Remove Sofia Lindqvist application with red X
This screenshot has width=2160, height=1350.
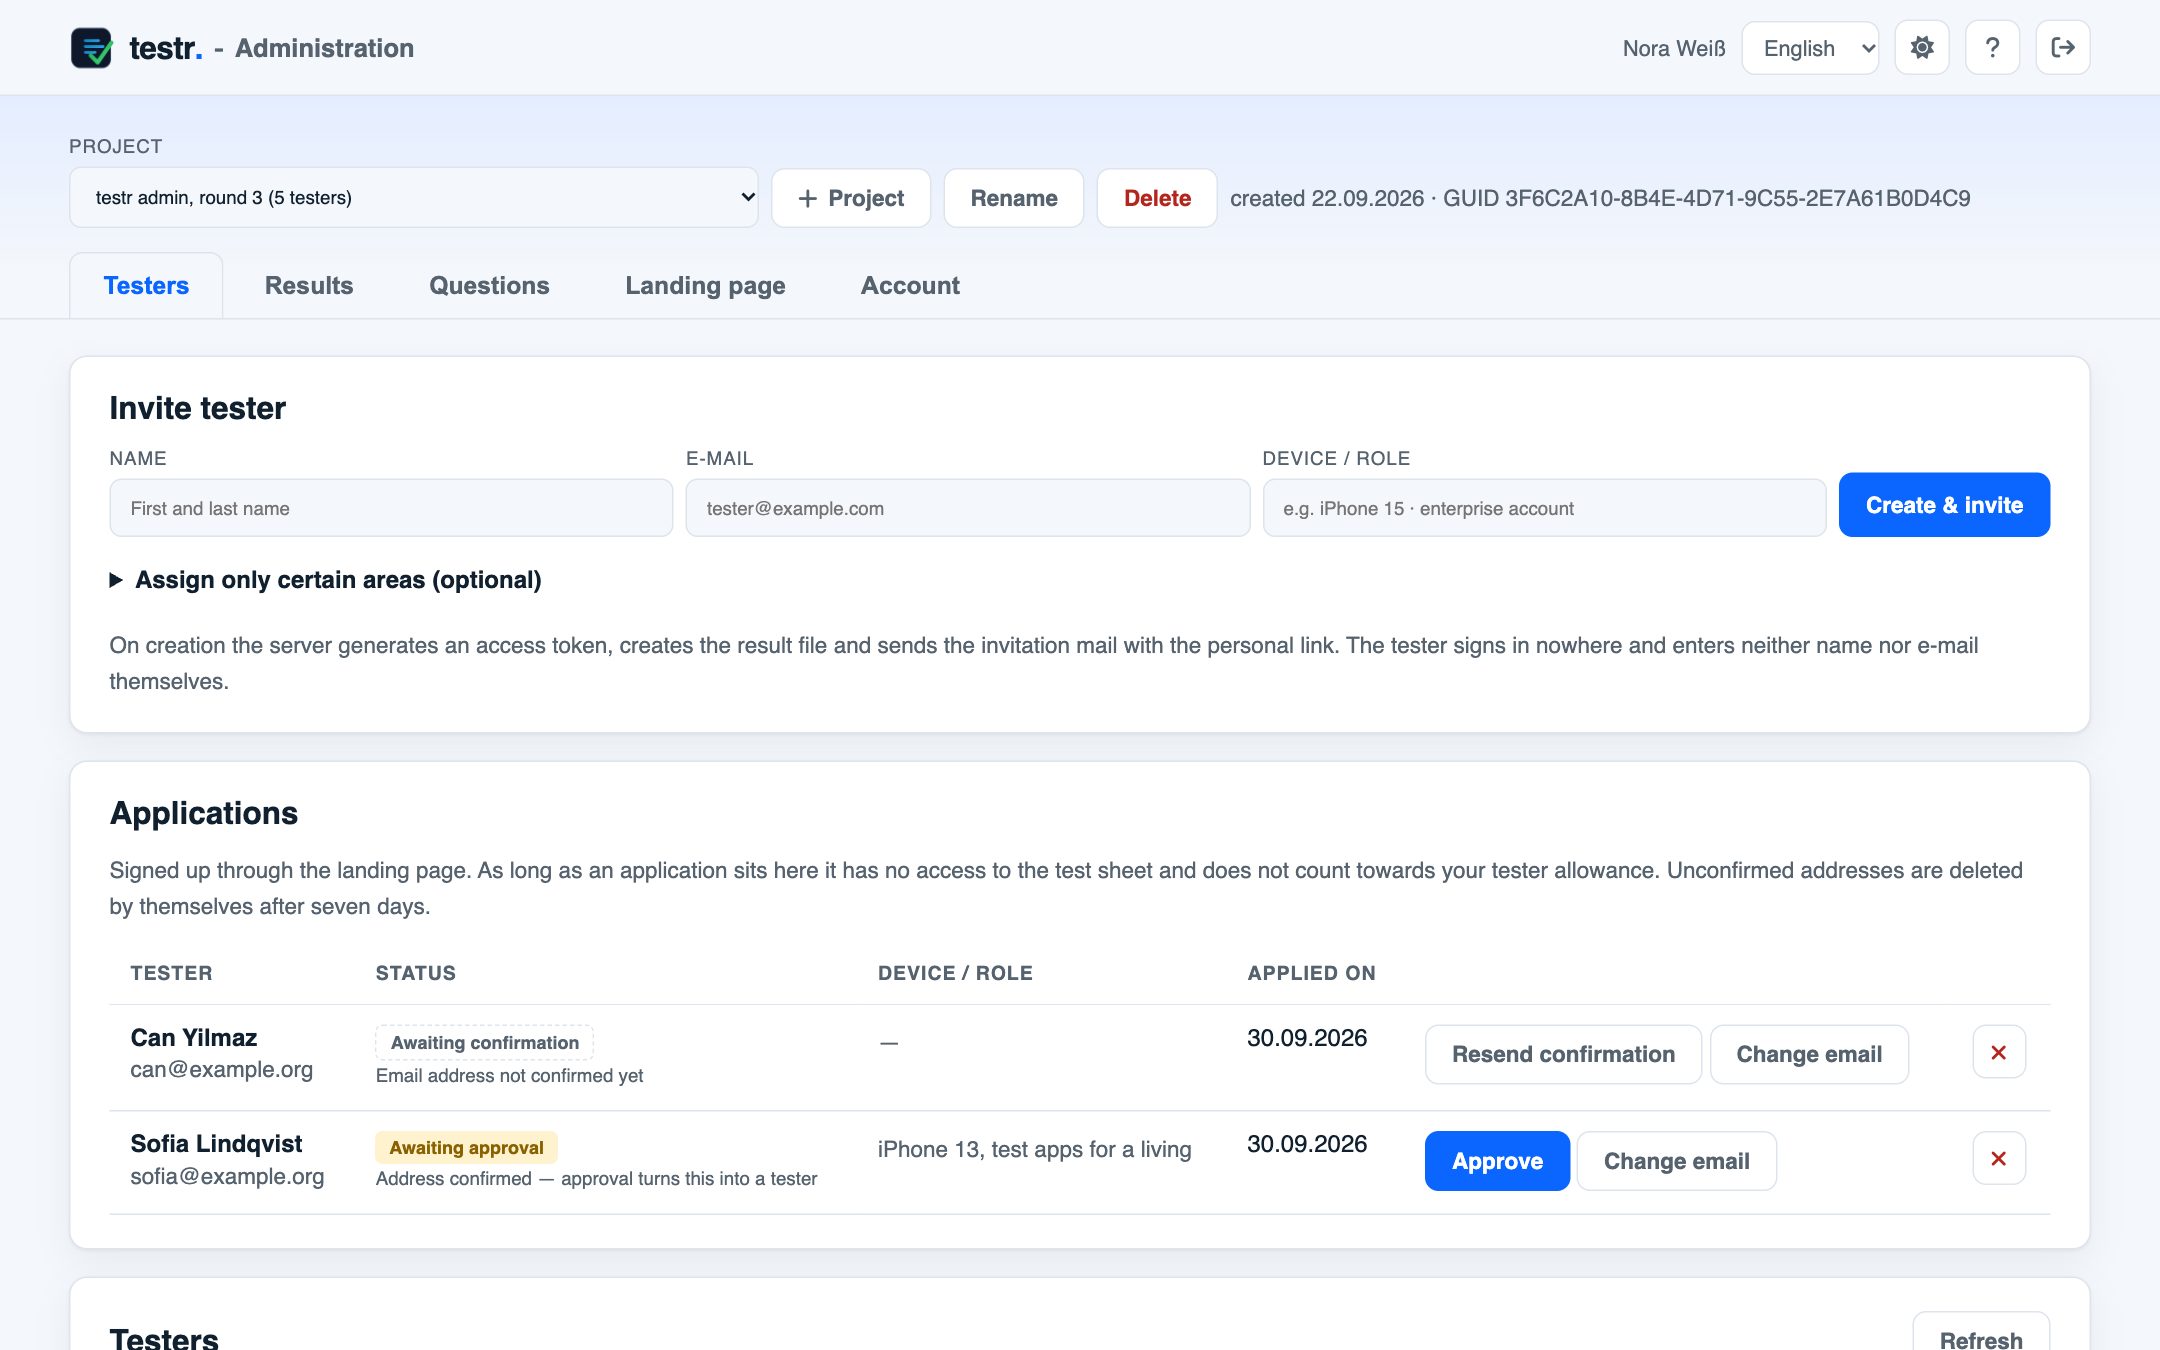point(1999,1158)
